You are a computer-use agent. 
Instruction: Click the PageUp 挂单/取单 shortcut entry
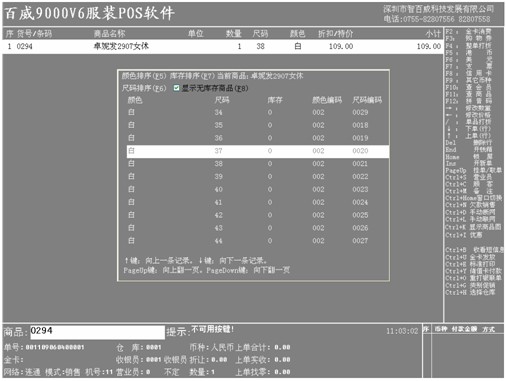[473, 170]
